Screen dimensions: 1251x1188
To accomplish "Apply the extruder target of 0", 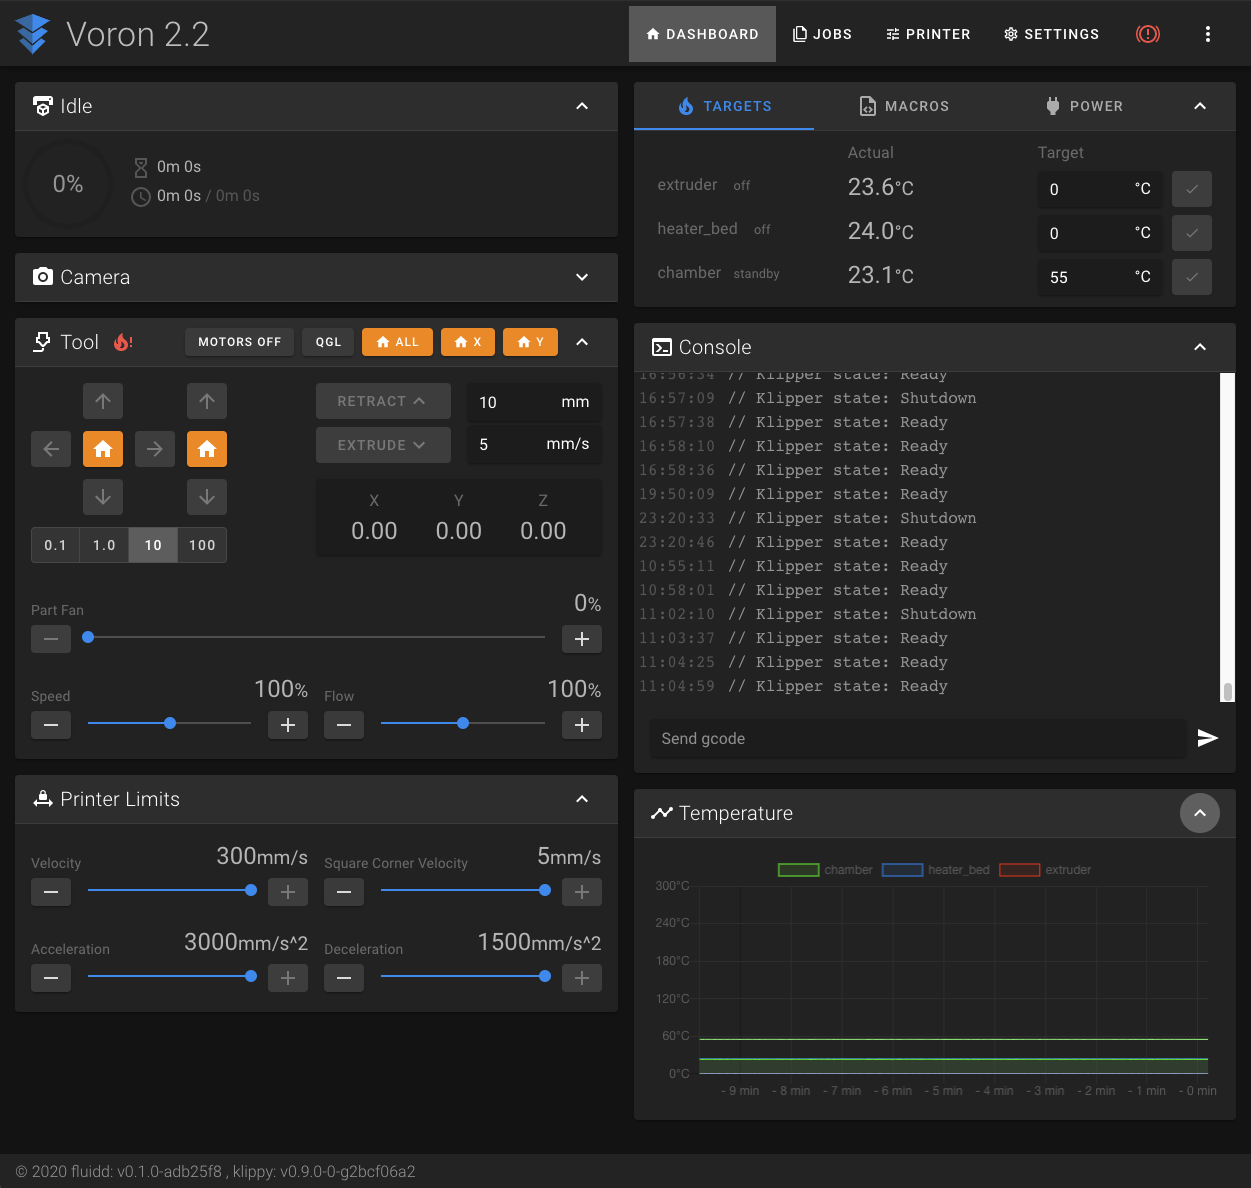I will point(1191,189).
